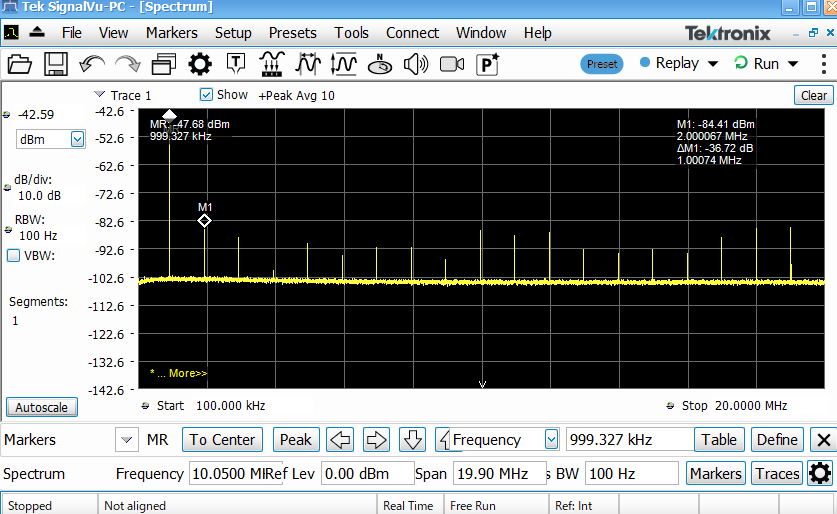The width and height of the screenshot is (837, 514).
Task: Click the Span input field
Action: coord(491,474)
